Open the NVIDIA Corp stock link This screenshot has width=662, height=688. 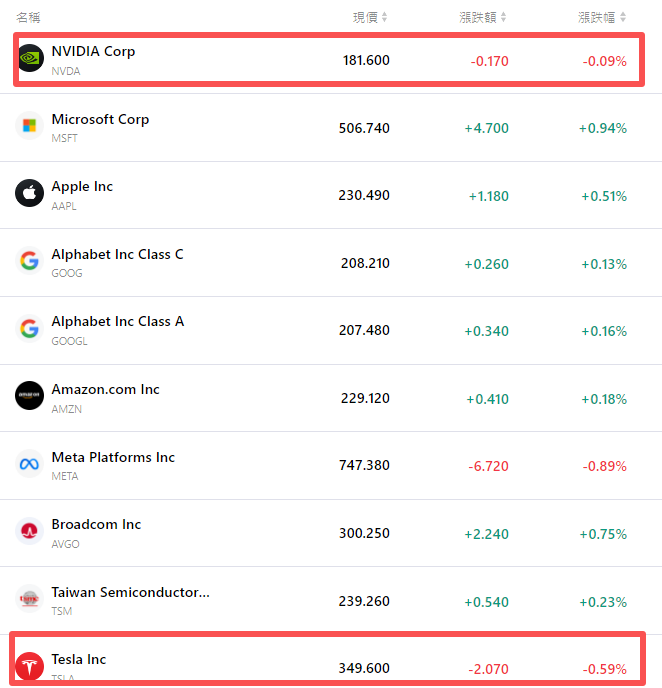[93, 51]
